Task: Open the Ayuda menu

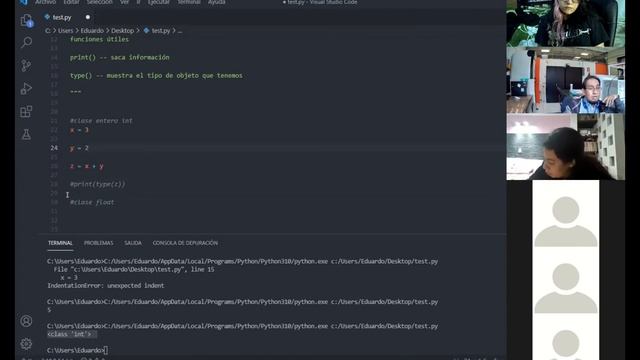Action: coord(216,2)
